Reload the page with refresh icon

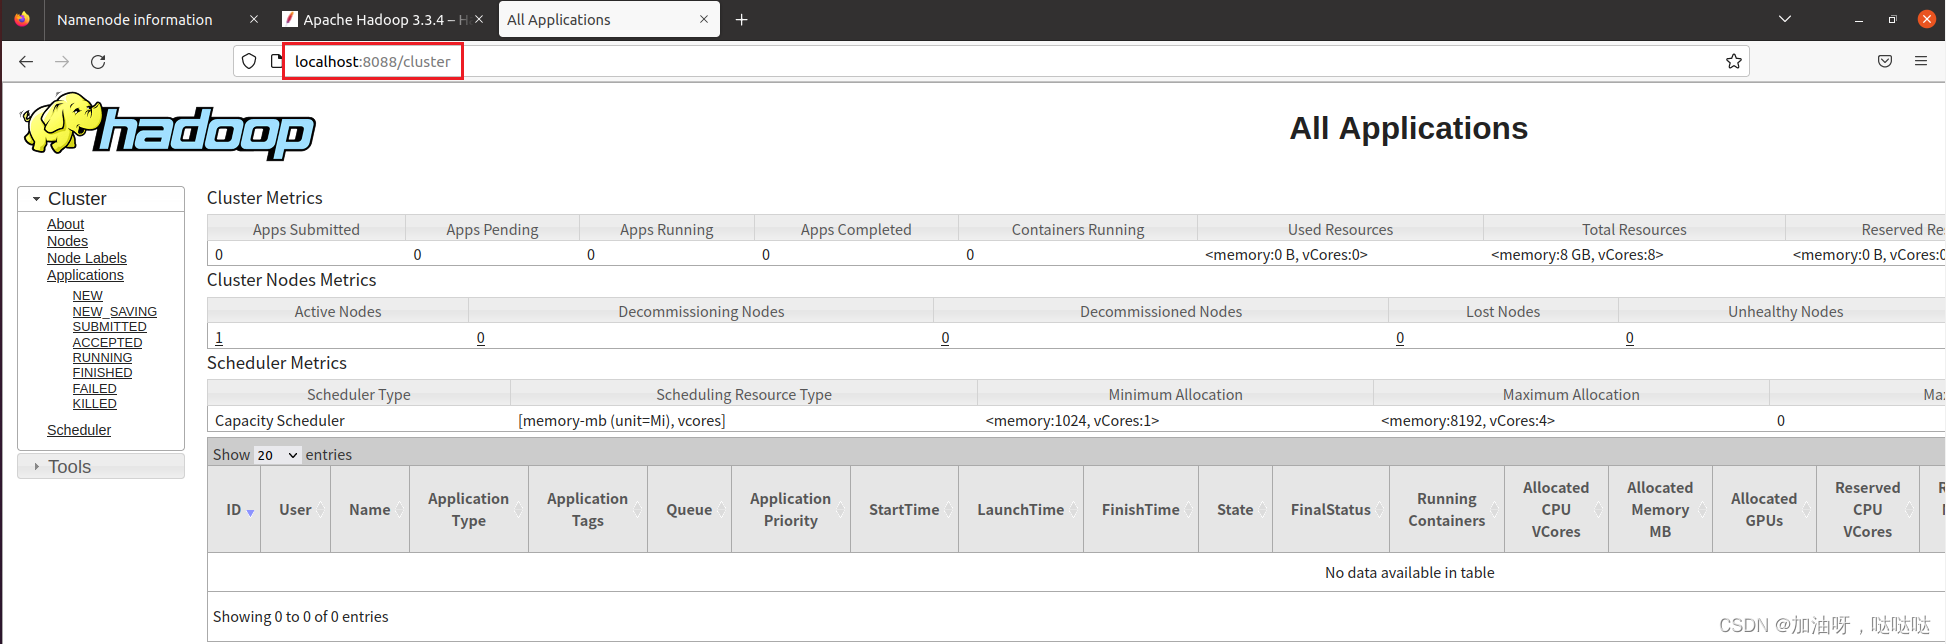click(x=98, y=62)
